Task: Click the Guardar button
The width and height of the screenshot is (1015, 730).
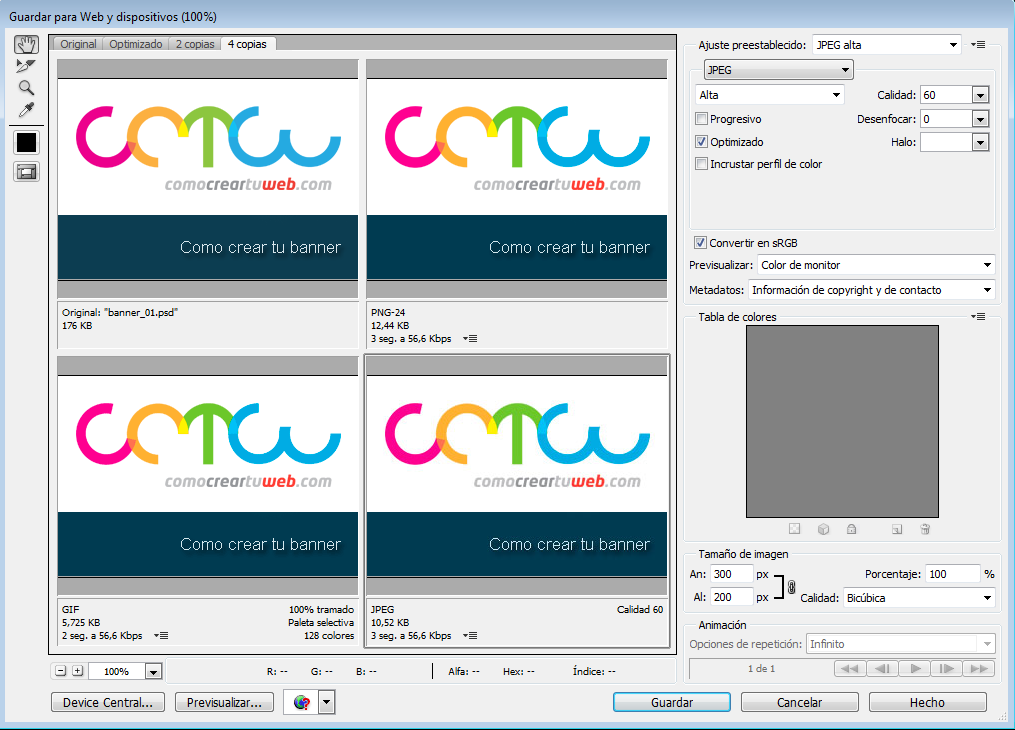Action: (672, 702)
